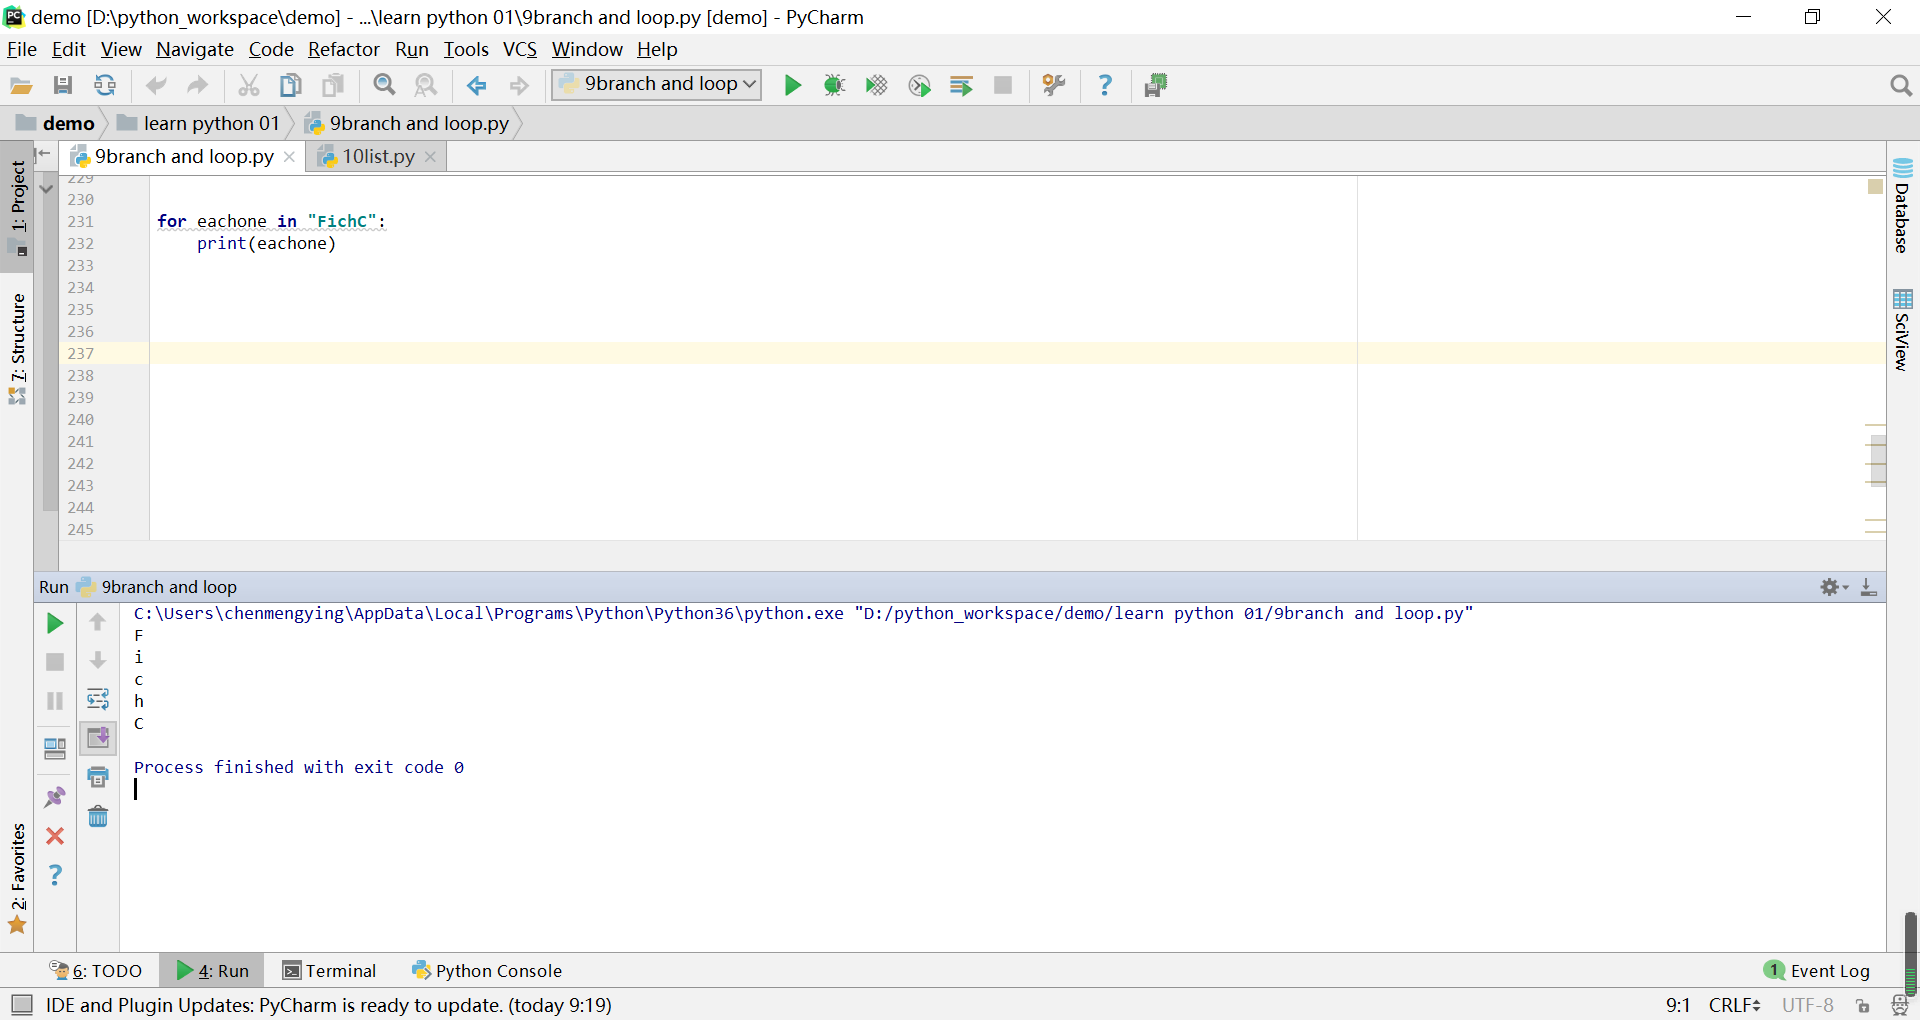The image size is (1920, 1020).
Task: Open the run configuration dropdown
Action: (656, 85)
